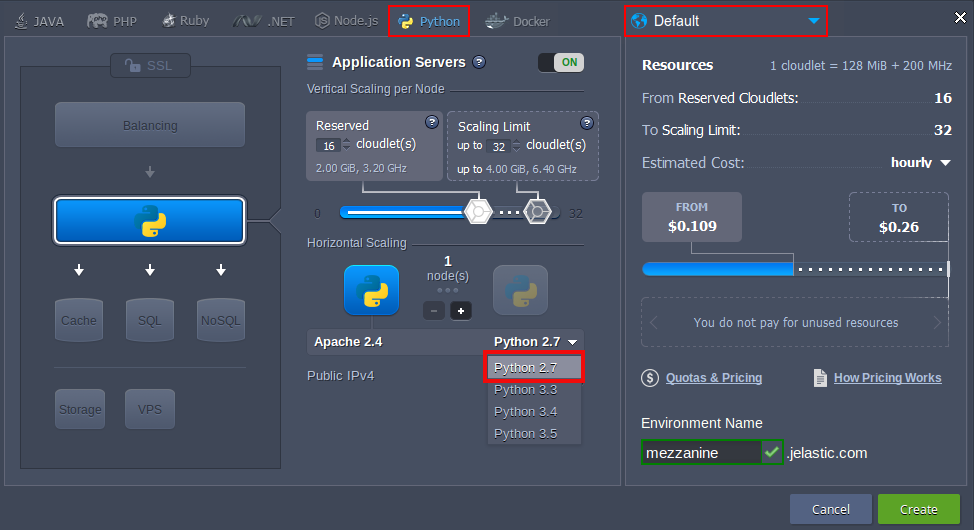974x530 pixels.
Task: Add a NoSQL database node
Action: [x=220, y=320]
